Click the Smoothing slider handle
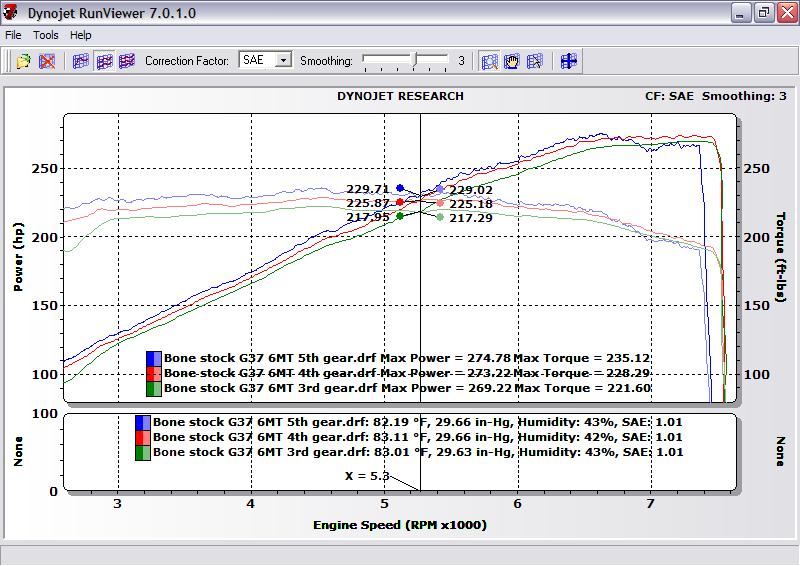Viewport: 800px width, 566px height. tap(415, 60)
